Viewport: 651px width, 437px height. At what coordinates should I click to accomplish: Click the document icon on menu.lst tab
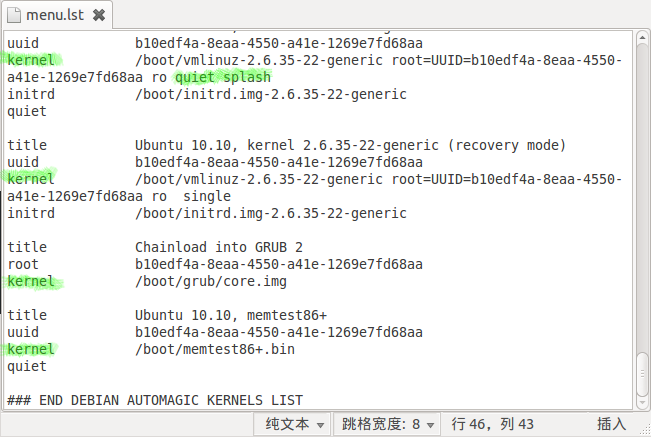pyautogui.click(x=14, y=15)
